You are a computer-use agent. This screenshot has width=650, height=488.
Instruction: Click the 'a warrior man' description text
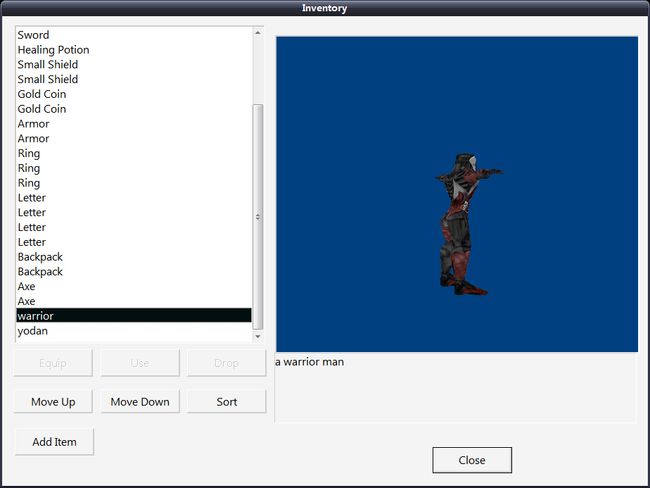tap(310, 362)
